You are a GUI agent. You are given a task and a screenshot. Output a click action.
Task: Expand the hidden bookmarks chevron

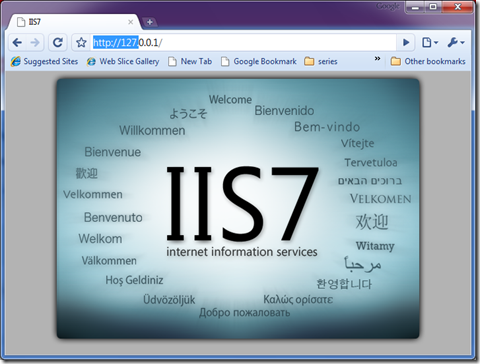click(377, 59)
